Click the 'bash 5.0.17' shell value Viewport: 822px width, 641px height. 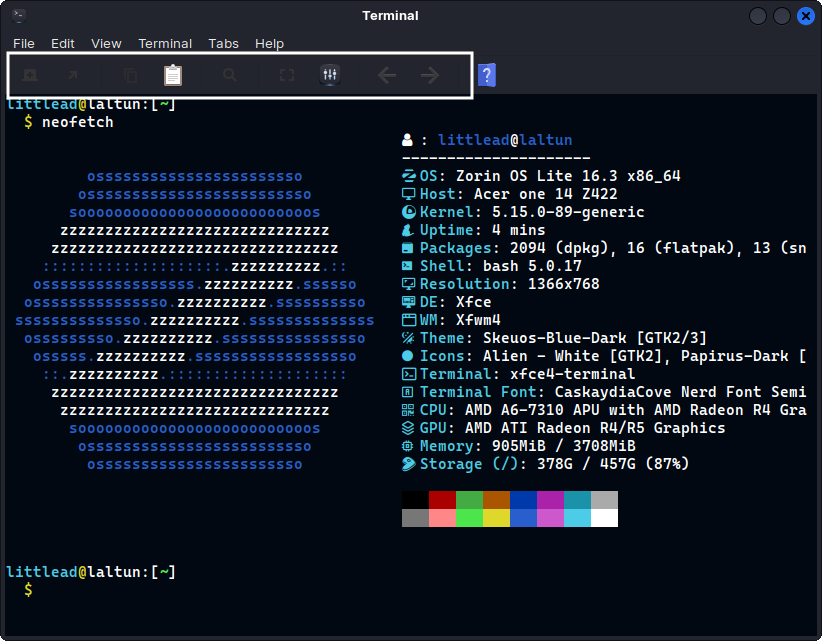(532, 266)
